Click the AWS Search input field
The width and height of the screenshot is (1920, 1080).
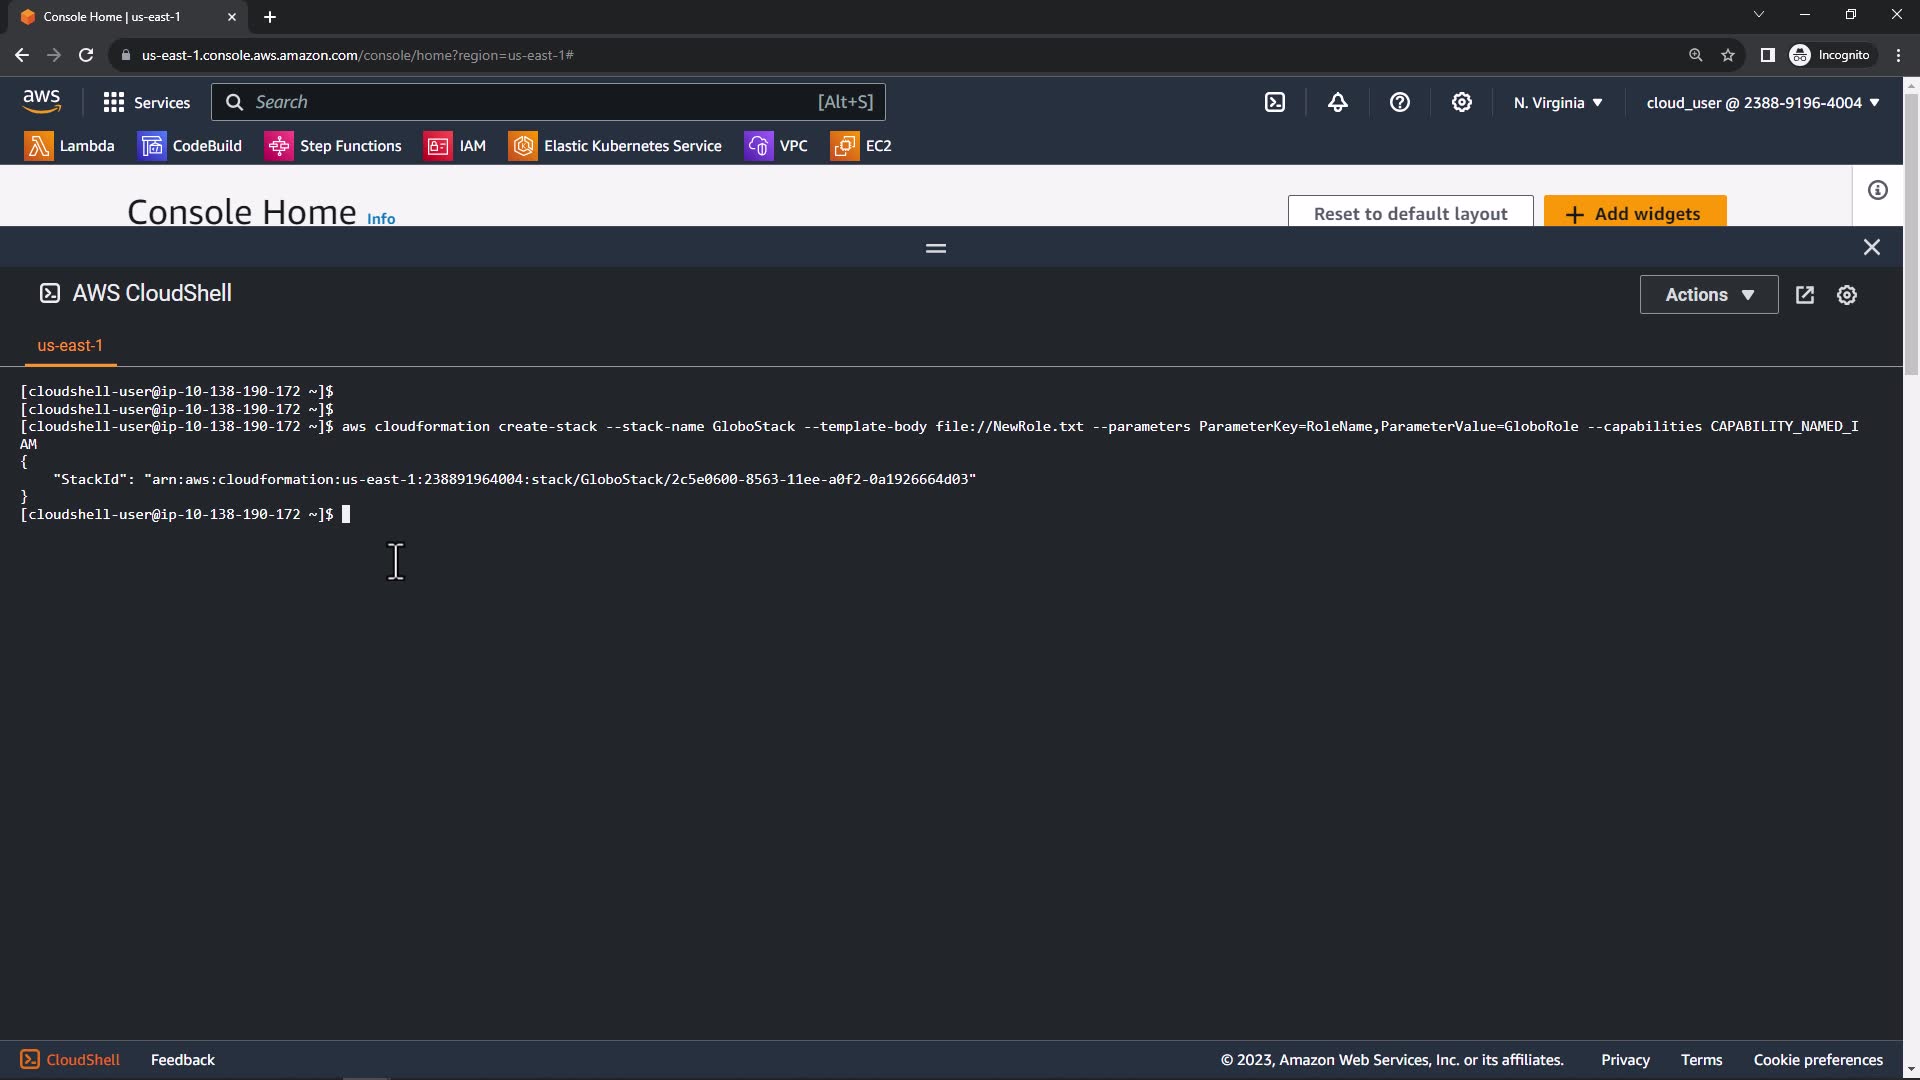tap(530, 102)
